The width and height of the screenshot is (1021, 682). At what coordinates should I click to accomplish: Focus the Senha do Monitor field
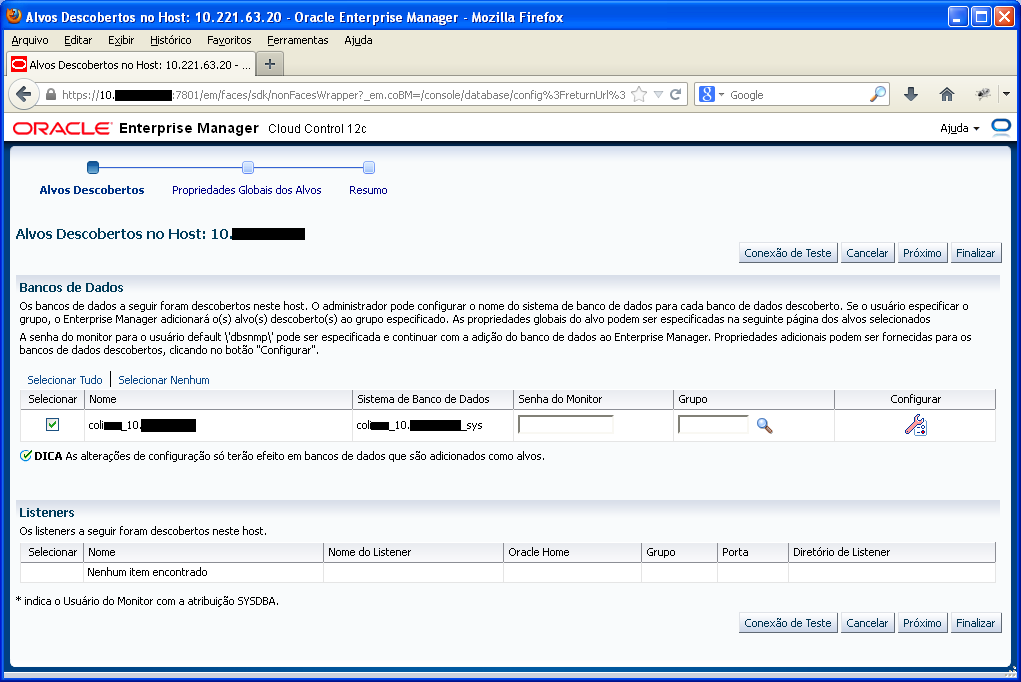566,425
